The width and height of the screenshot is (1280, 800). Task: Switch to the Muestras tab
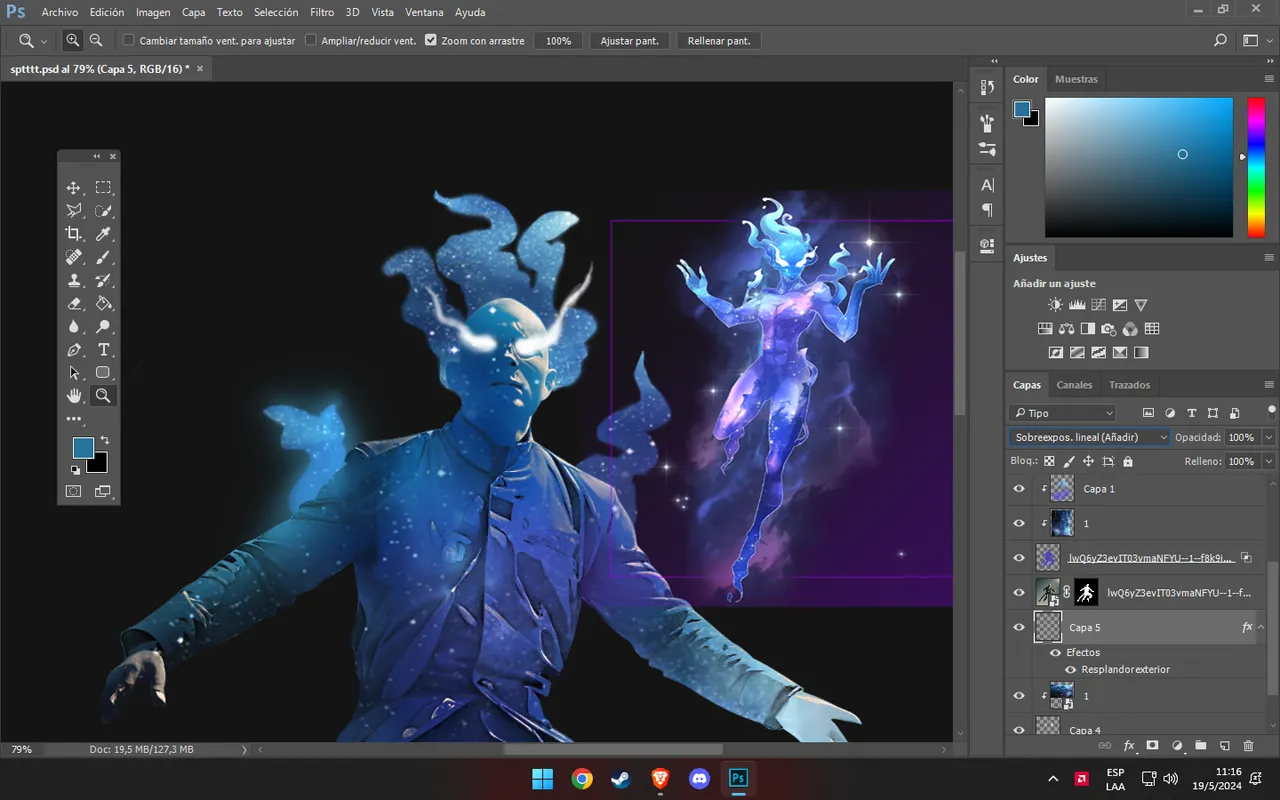tap(1076, 79)
